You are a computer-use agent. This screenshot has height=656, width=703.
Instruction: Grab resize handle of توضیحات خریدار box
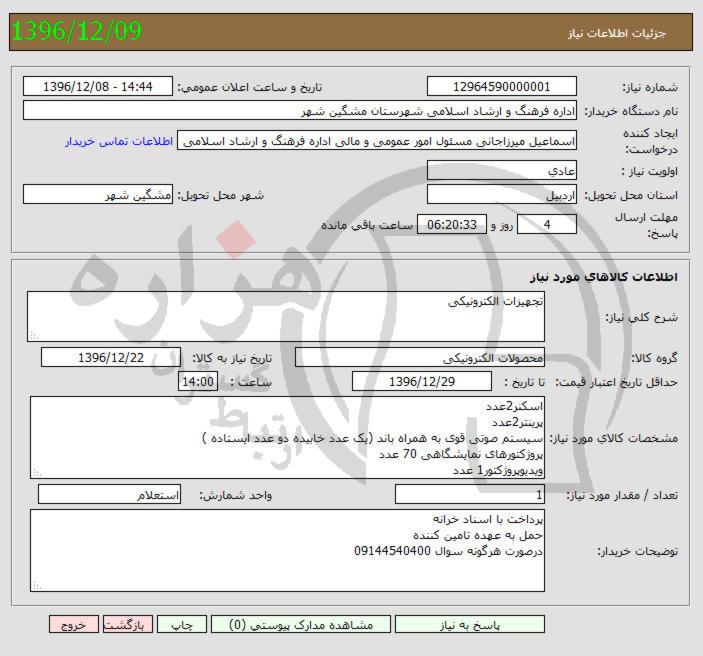37,586
